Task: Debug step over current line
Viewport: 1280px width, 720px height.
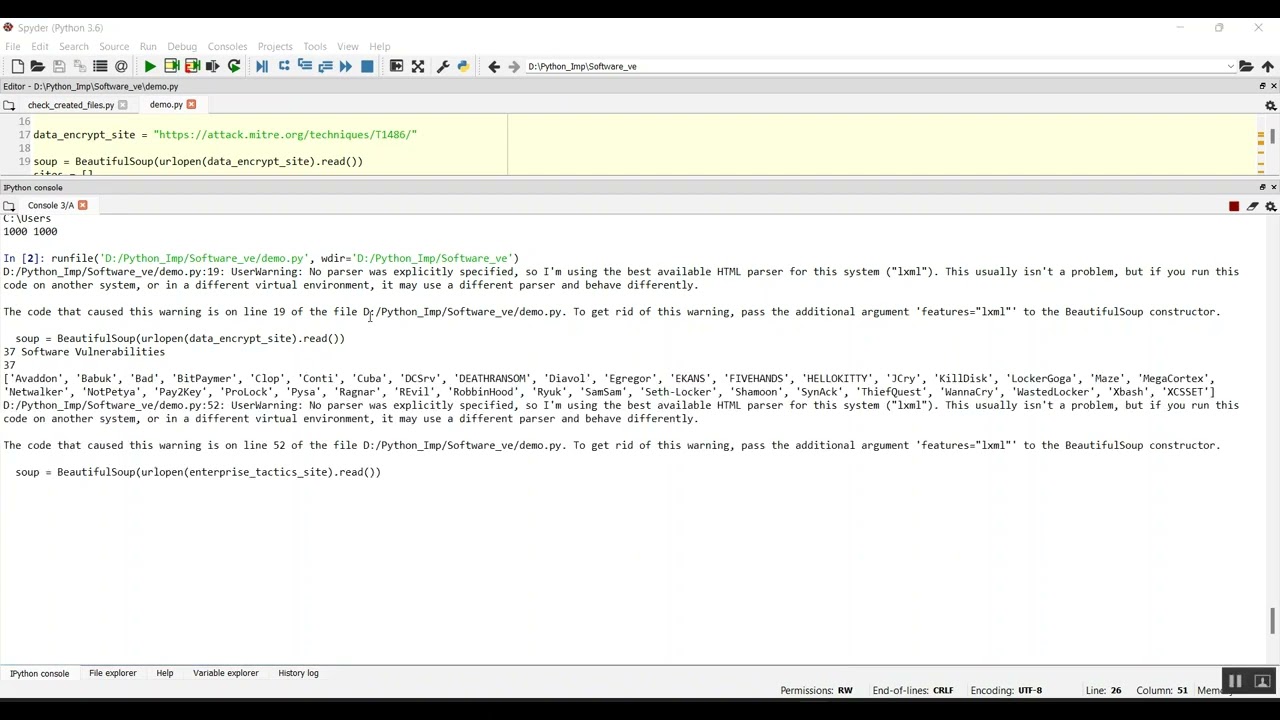Action: click(284, 66)
